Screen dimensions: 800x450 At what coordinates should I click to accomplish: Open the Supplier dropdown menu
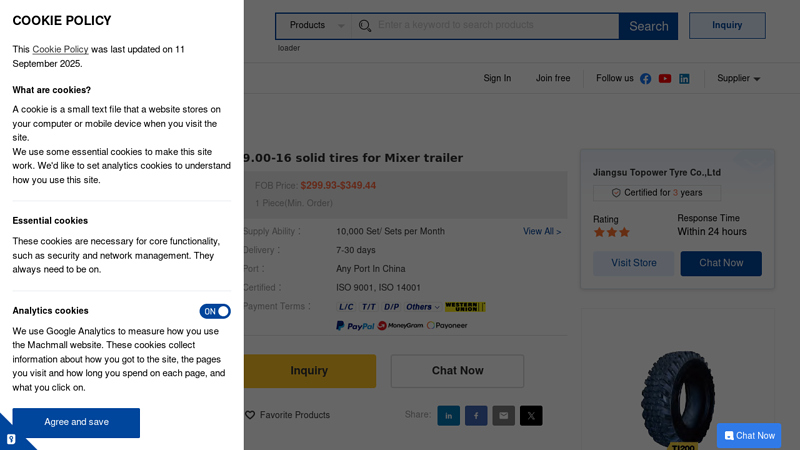738,79
